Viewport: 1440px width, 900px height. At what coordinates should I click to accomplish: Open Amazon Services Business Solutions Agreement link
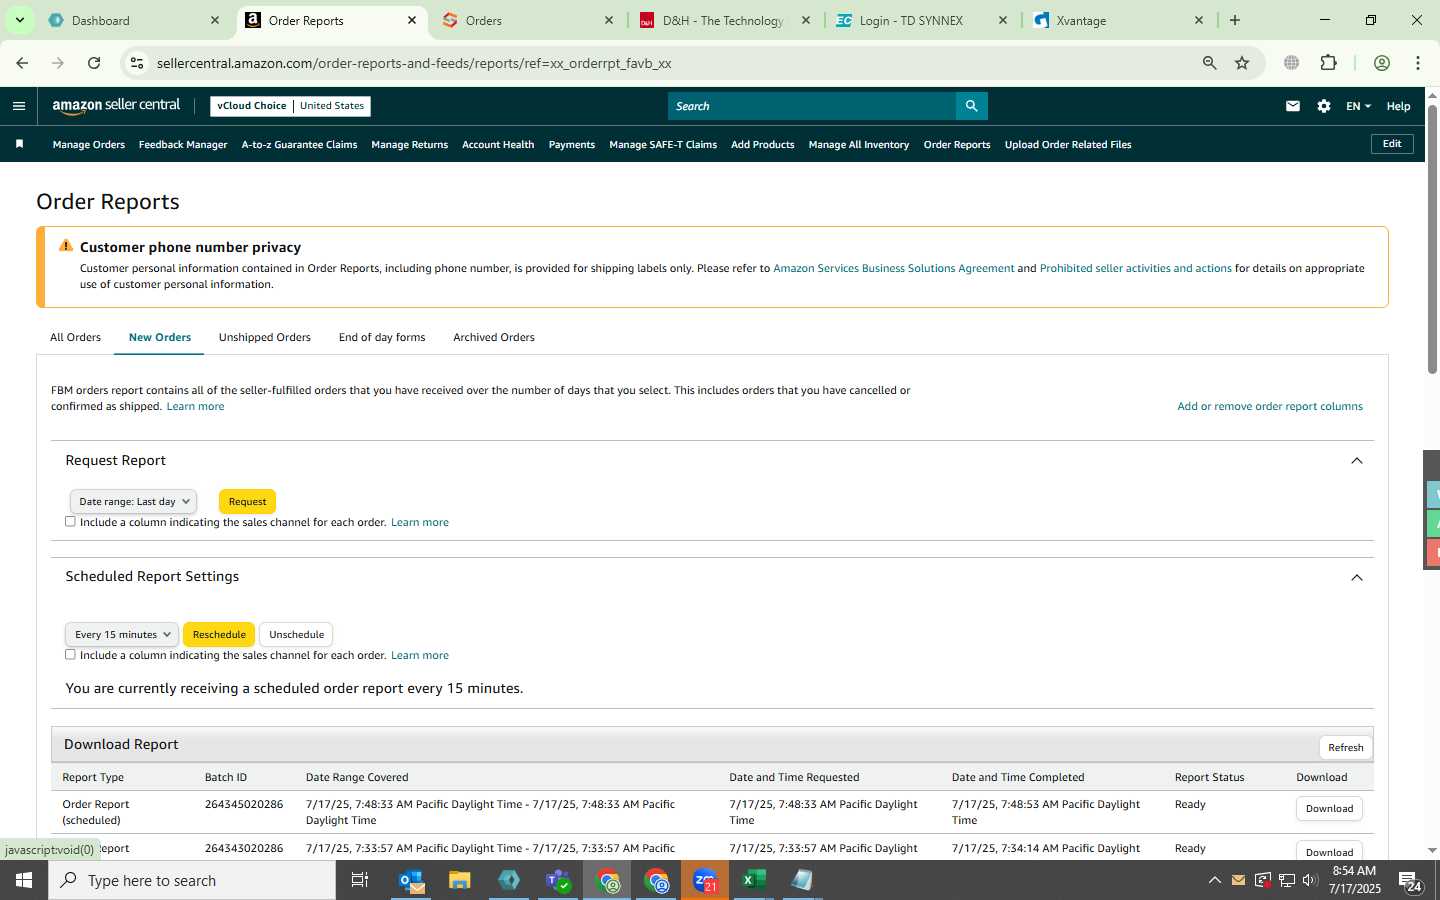(894, 268)
